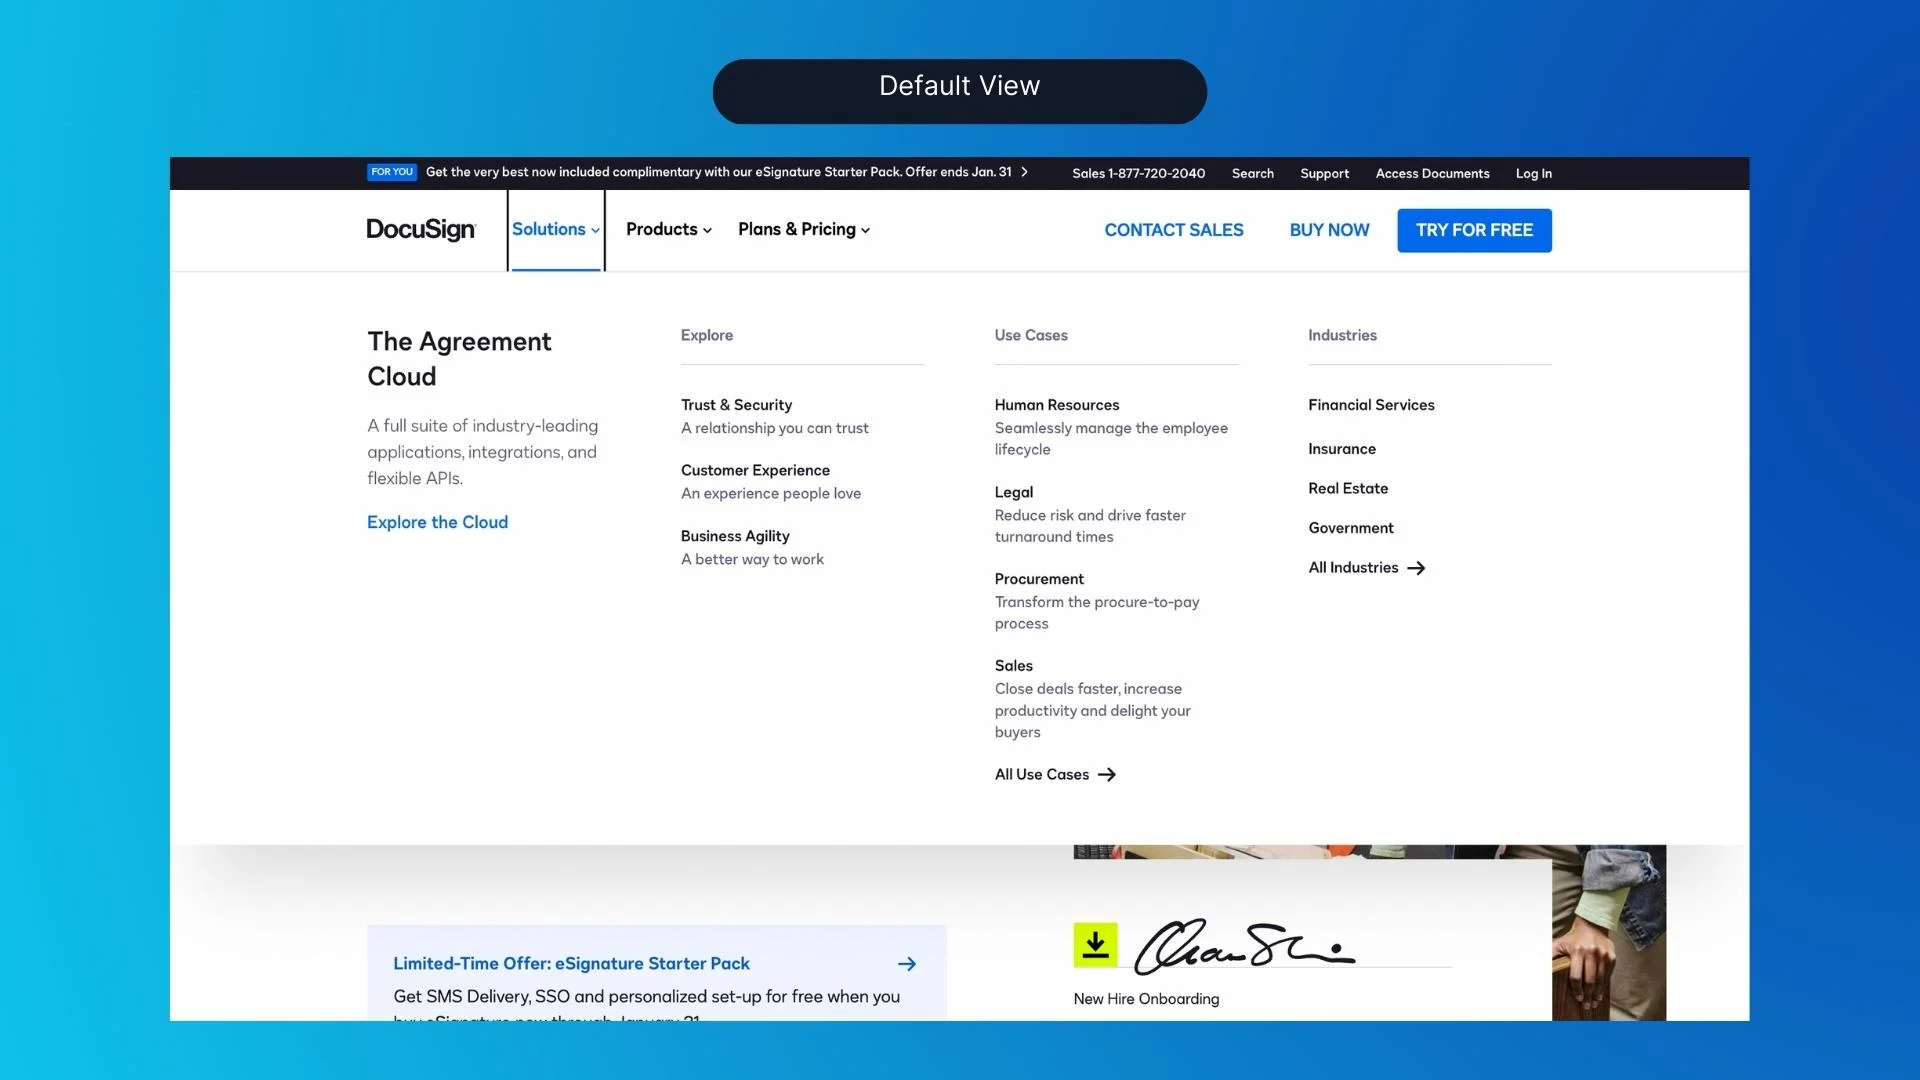The height and width of the screenshot is (1080, 1920).
Task: Open All Use Cases
Action: coord(1055,775)
